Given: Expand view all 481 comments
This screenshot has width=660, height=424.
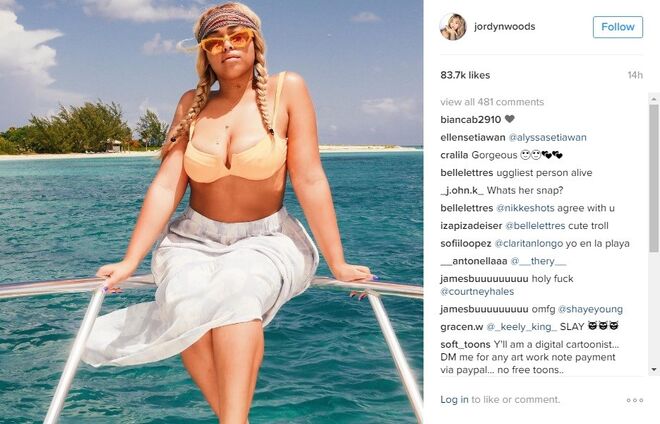Looking at the screenshot, I should tap(492, 102).
